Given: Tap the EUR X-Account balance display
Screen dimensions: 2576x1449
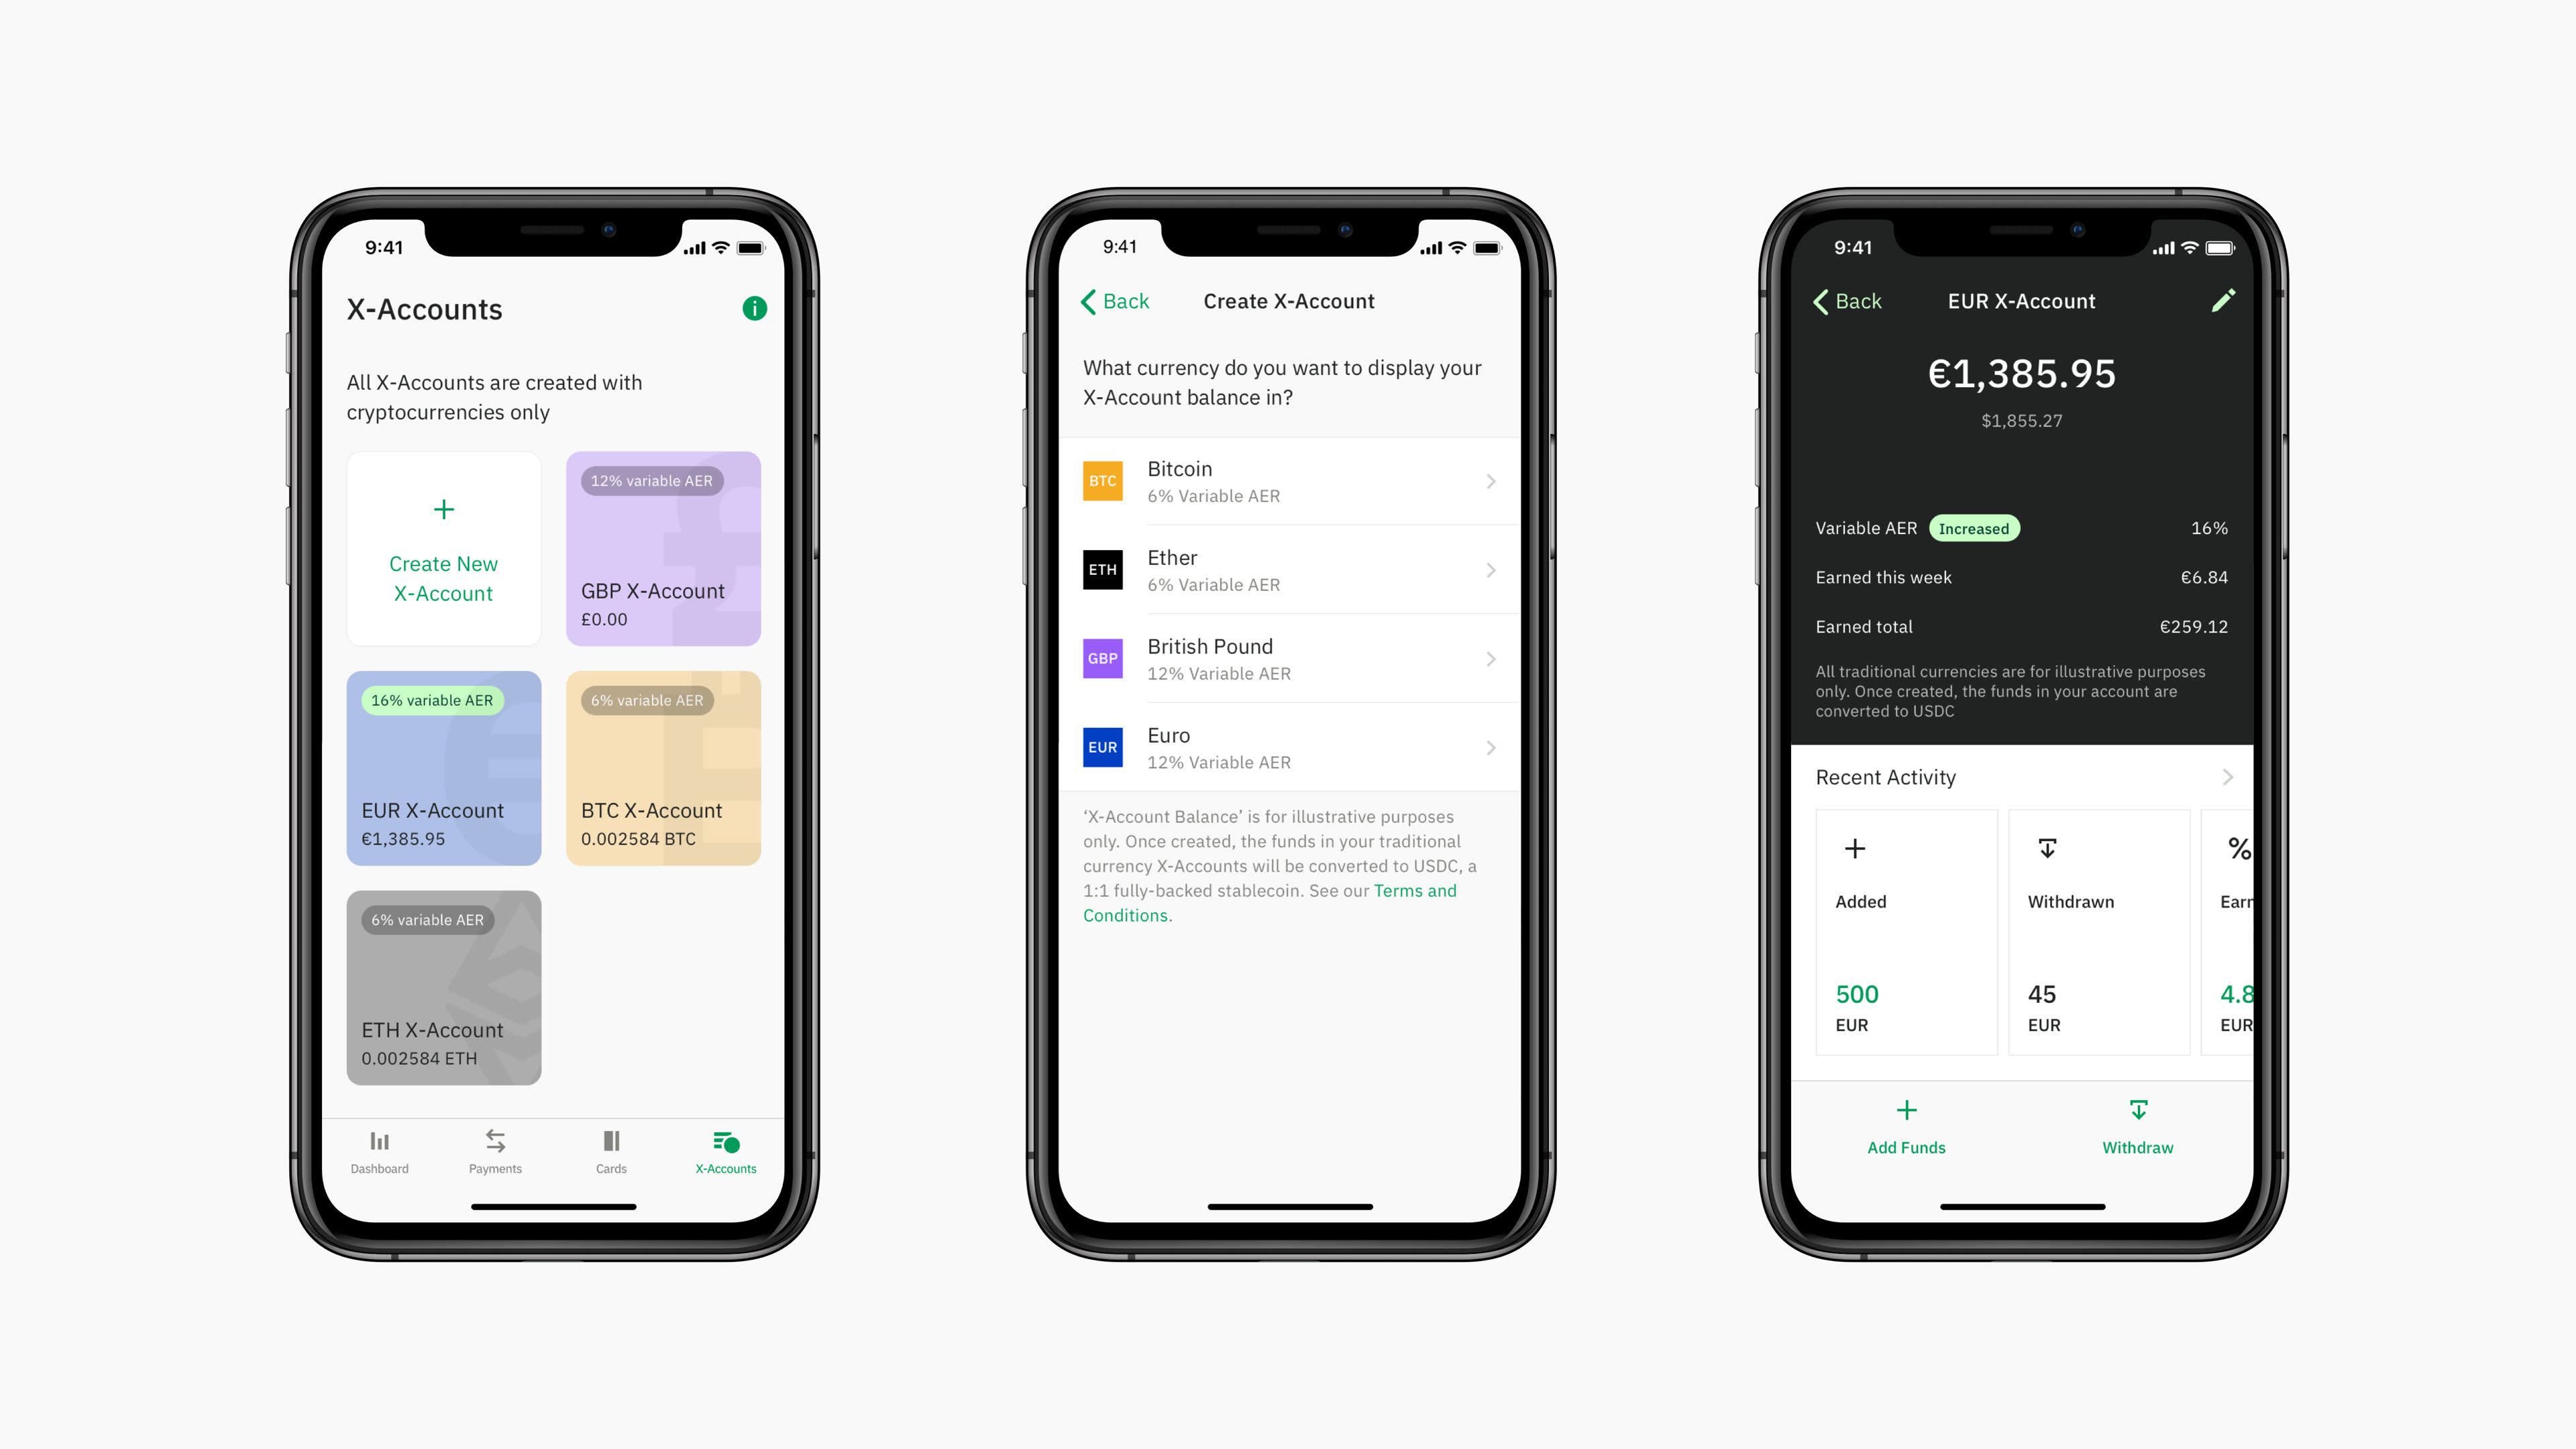Looking at the screenshot, I should (x=2023, y=373).
